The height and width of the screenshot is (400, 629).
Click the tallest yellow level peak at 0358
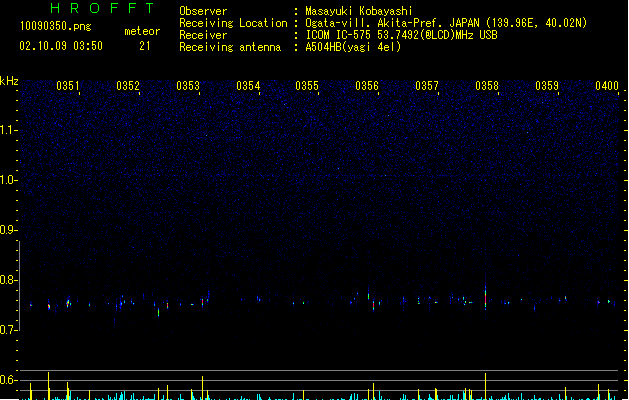pos(485,386)
